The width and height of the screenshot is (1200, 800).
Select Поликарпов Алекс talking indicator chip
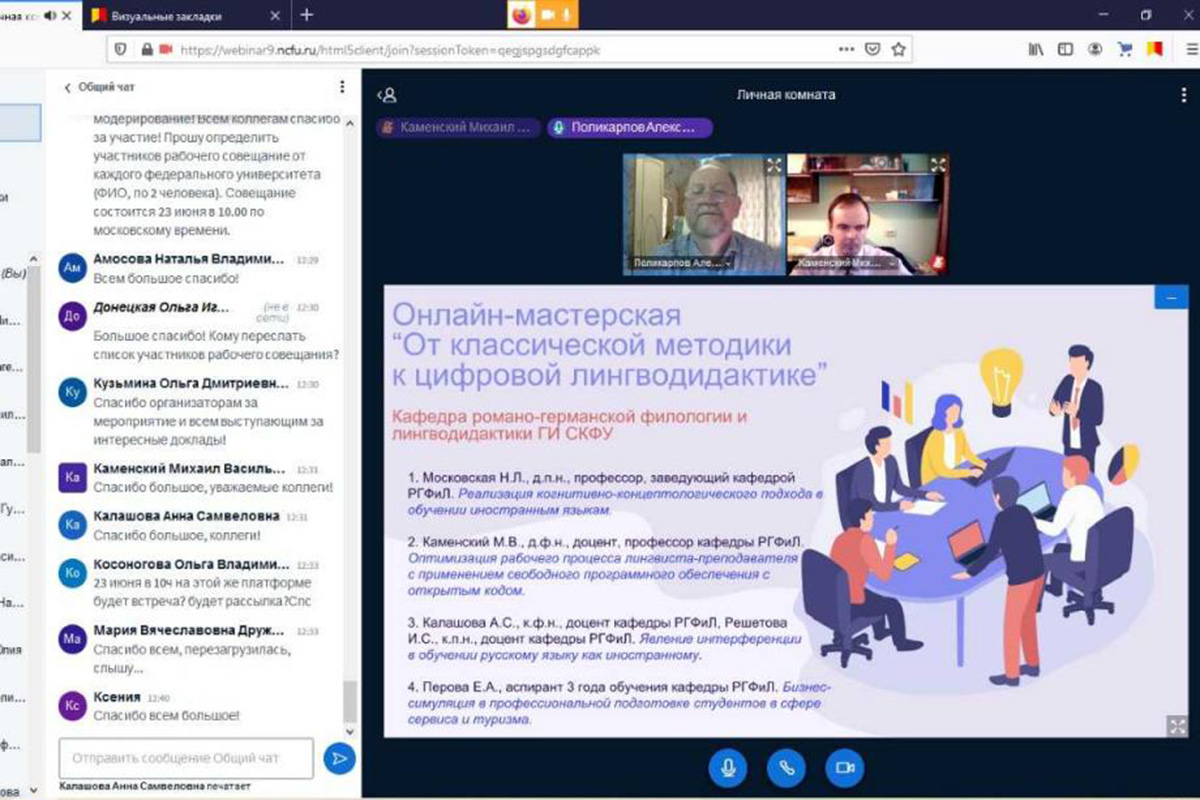[630, 128]
